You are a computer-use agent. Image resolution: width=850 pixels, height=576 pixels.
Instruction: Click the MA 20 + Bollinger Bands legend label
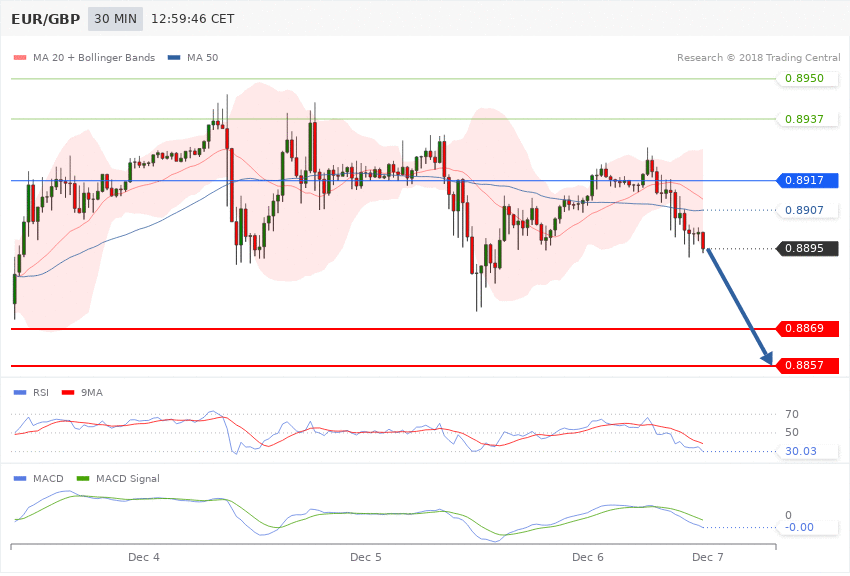pyautogui.click(x=94, y=57)
